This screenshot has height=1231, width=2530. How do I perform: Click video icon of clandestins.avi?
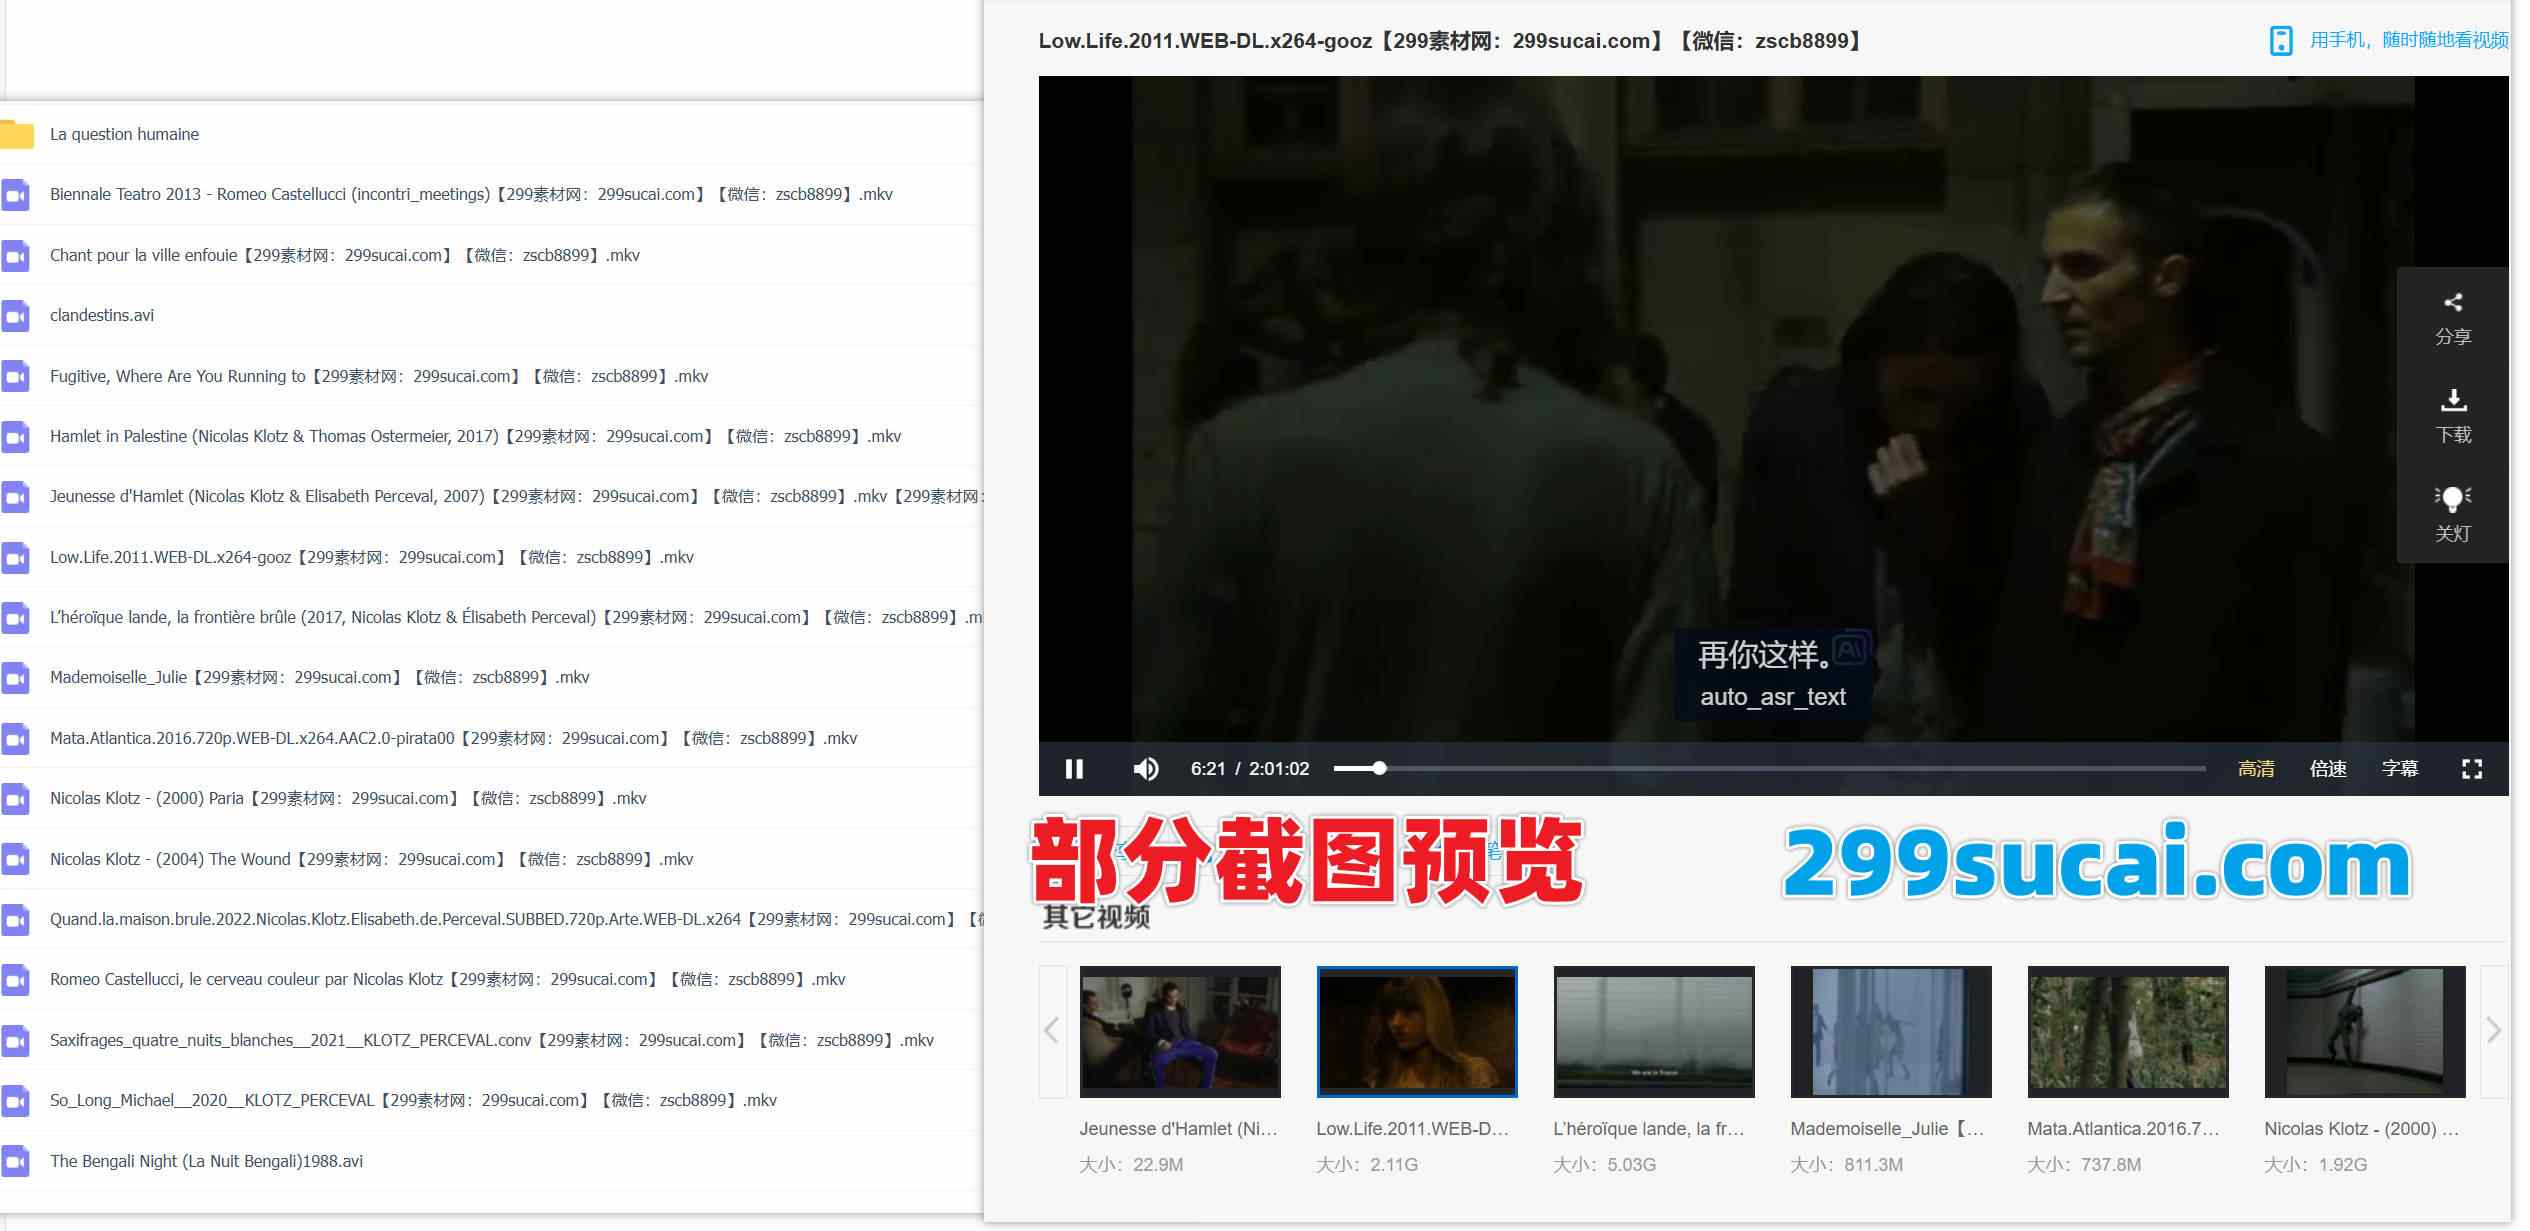click(15, 316)
